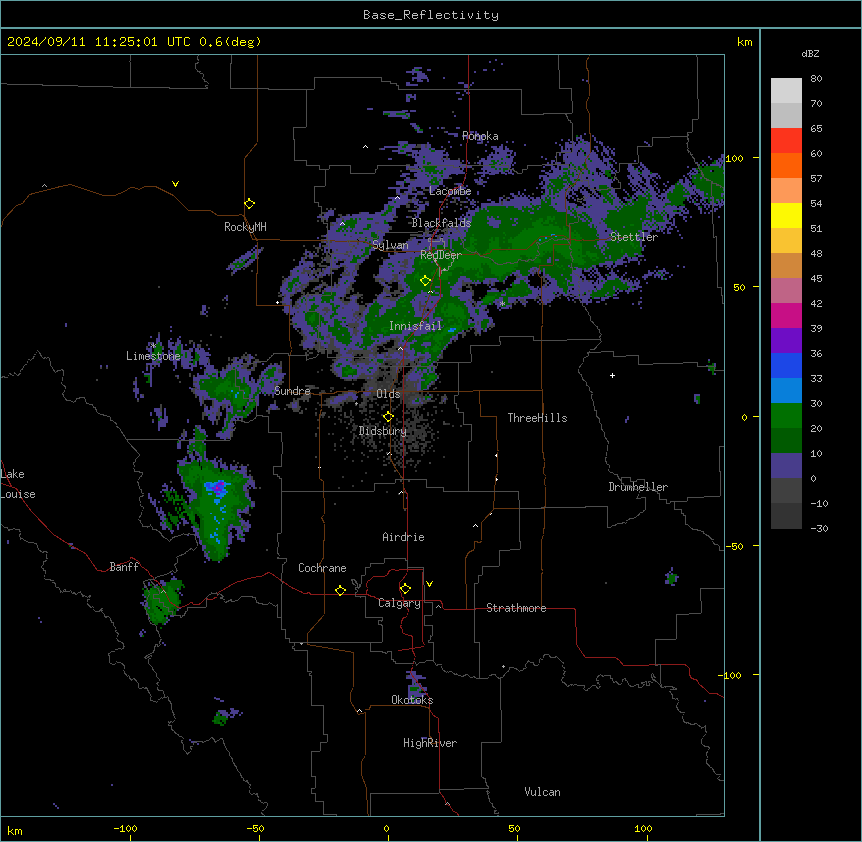
Task: Select the Vulcan label
Action: (x=543, y=792)
